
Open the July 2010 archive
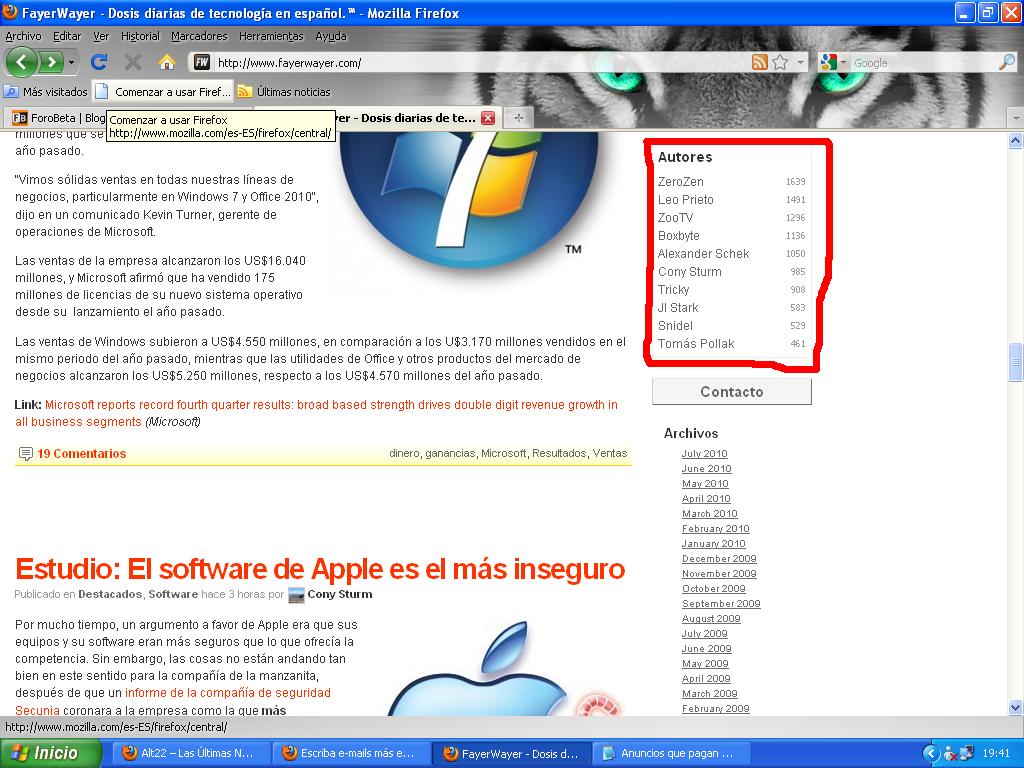[705, 454]
